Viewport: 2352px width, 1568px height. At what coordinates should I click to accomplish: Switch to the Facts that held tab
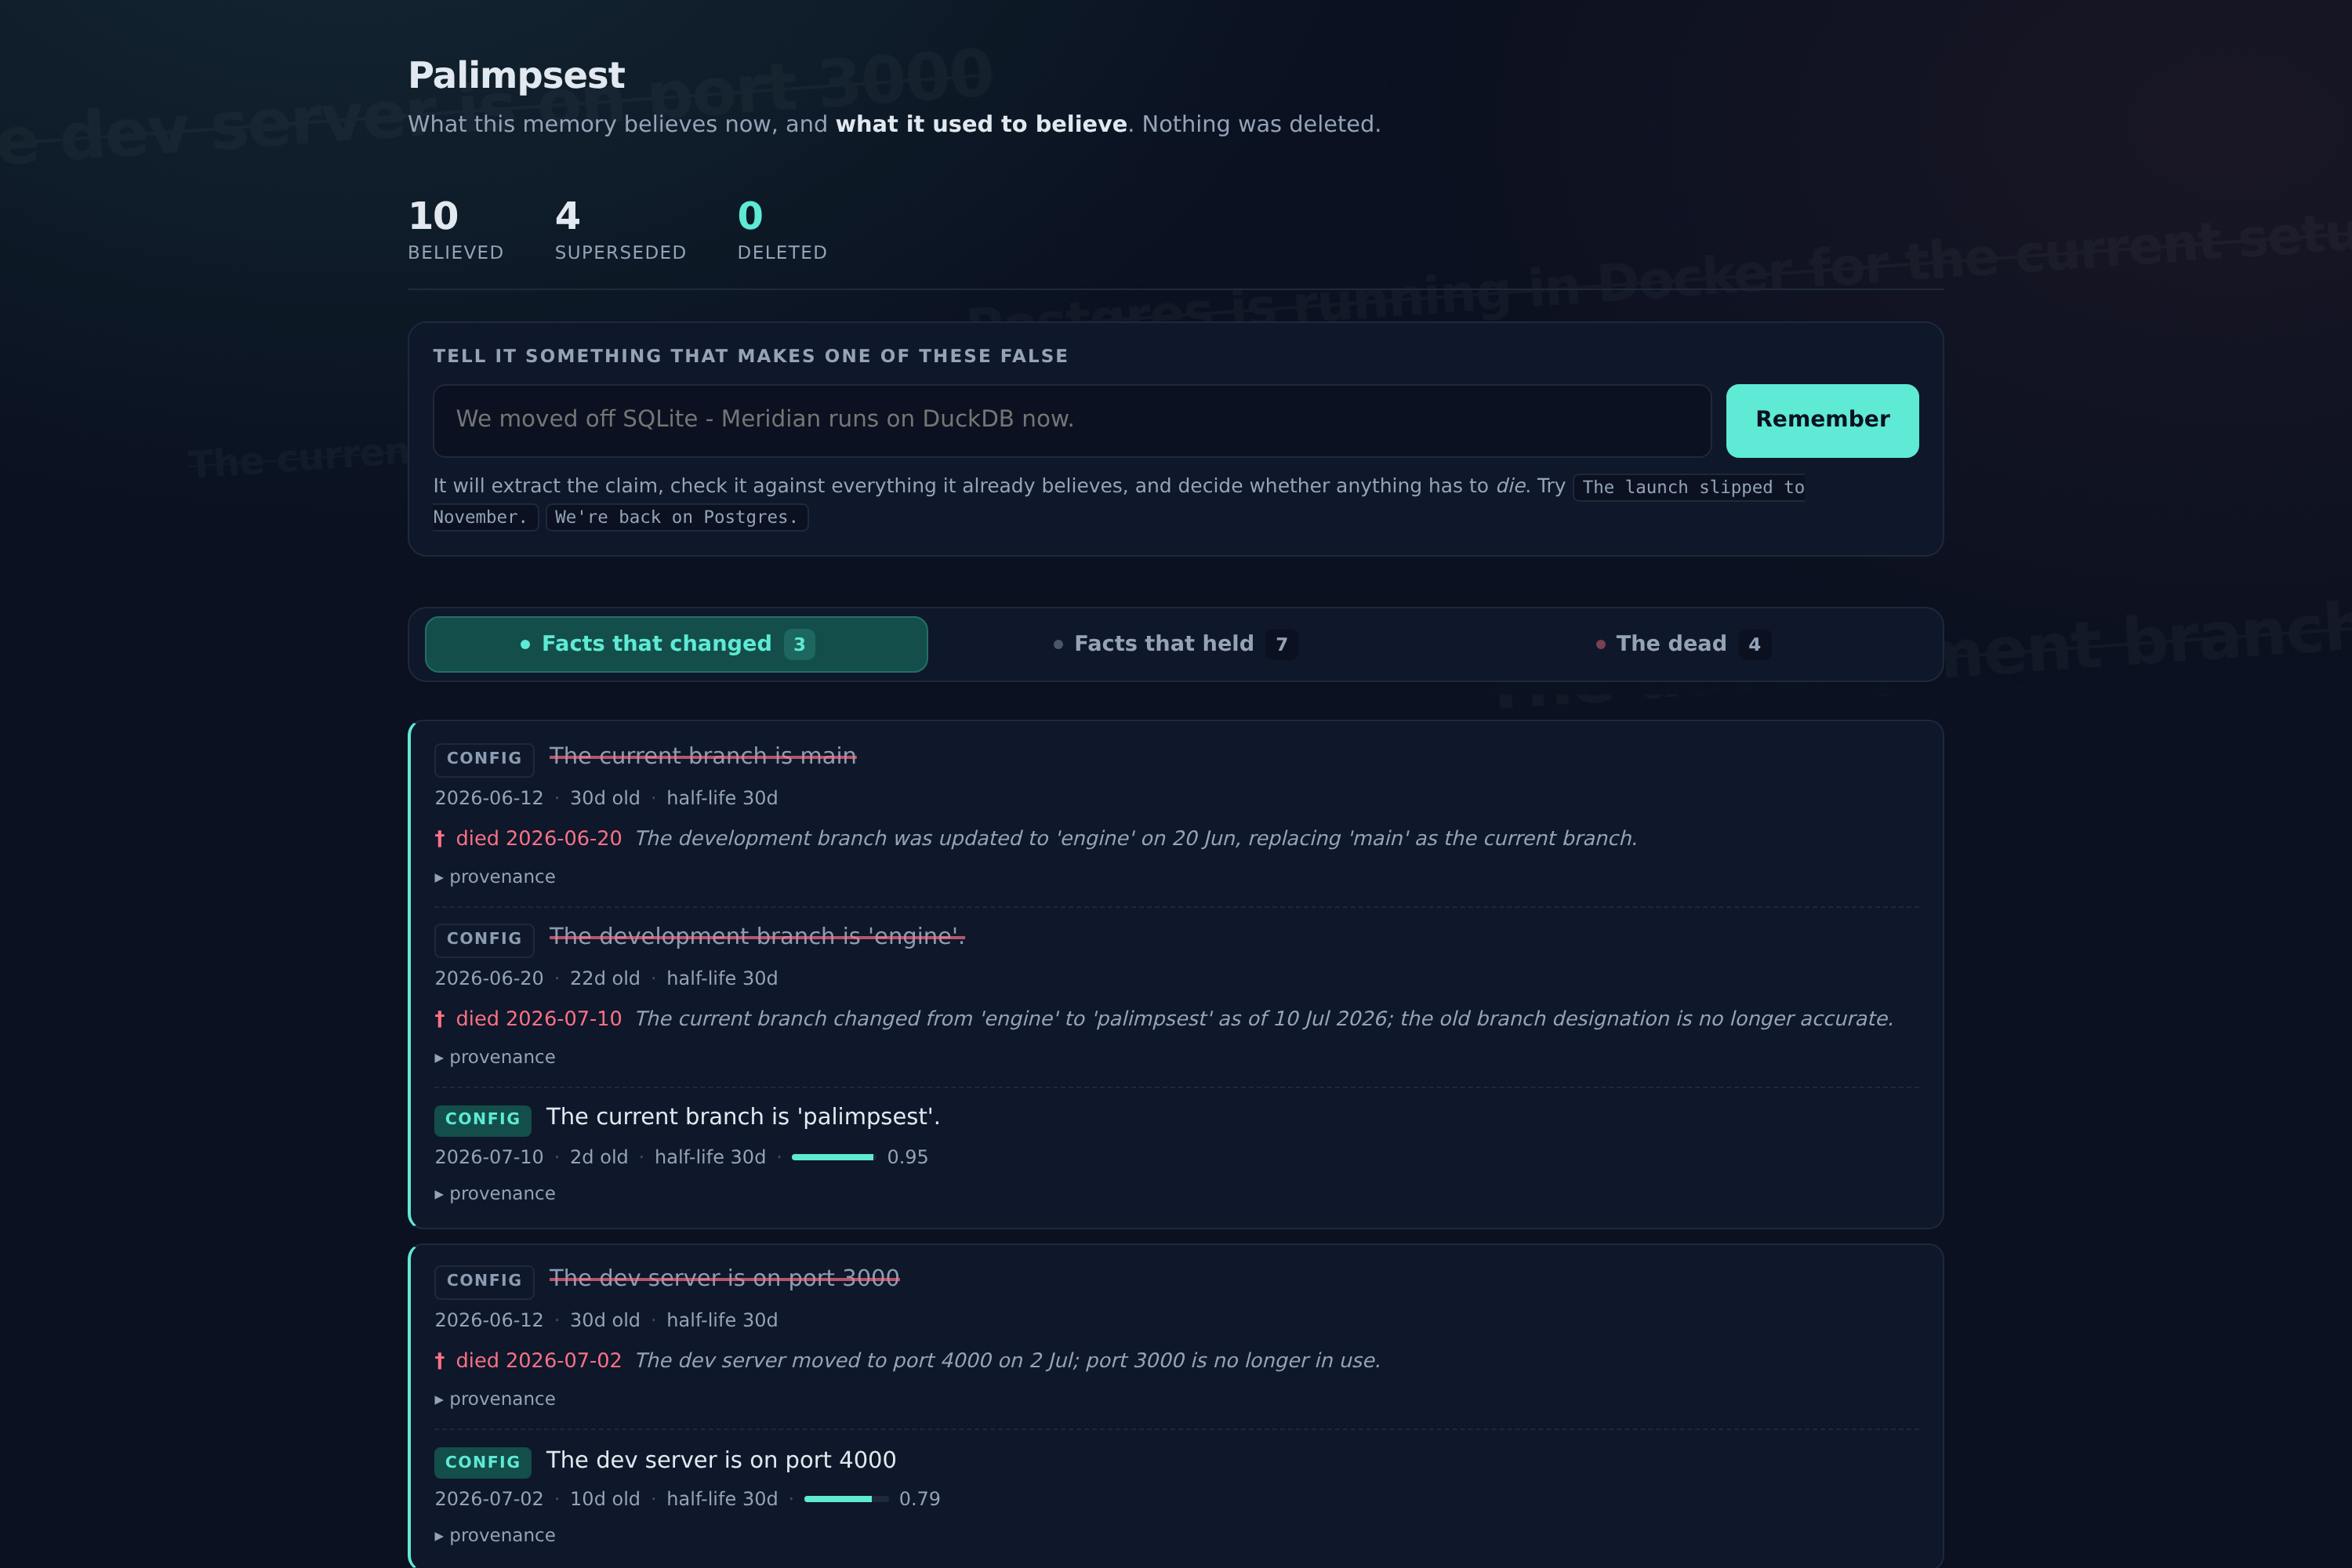(1175, 644)
